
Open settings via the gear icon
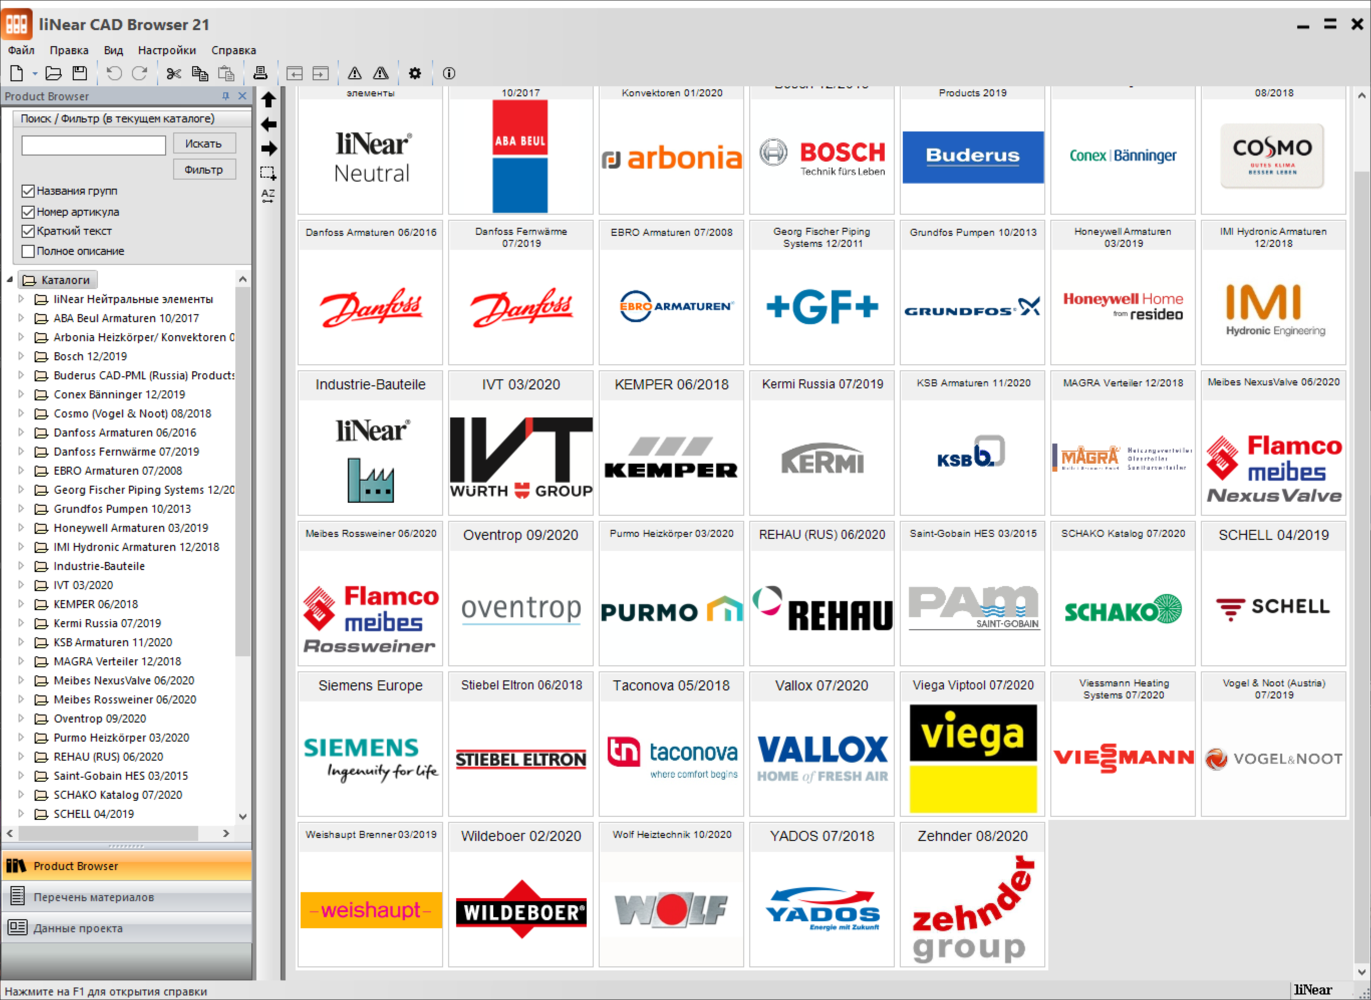click(x=415, y=73)
